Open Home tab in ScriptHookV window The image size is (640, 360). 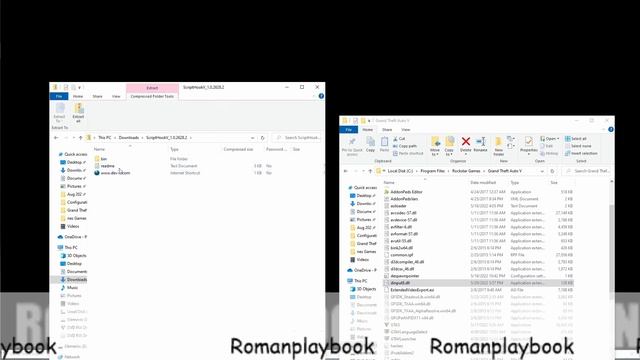click(x=78, y=96)
